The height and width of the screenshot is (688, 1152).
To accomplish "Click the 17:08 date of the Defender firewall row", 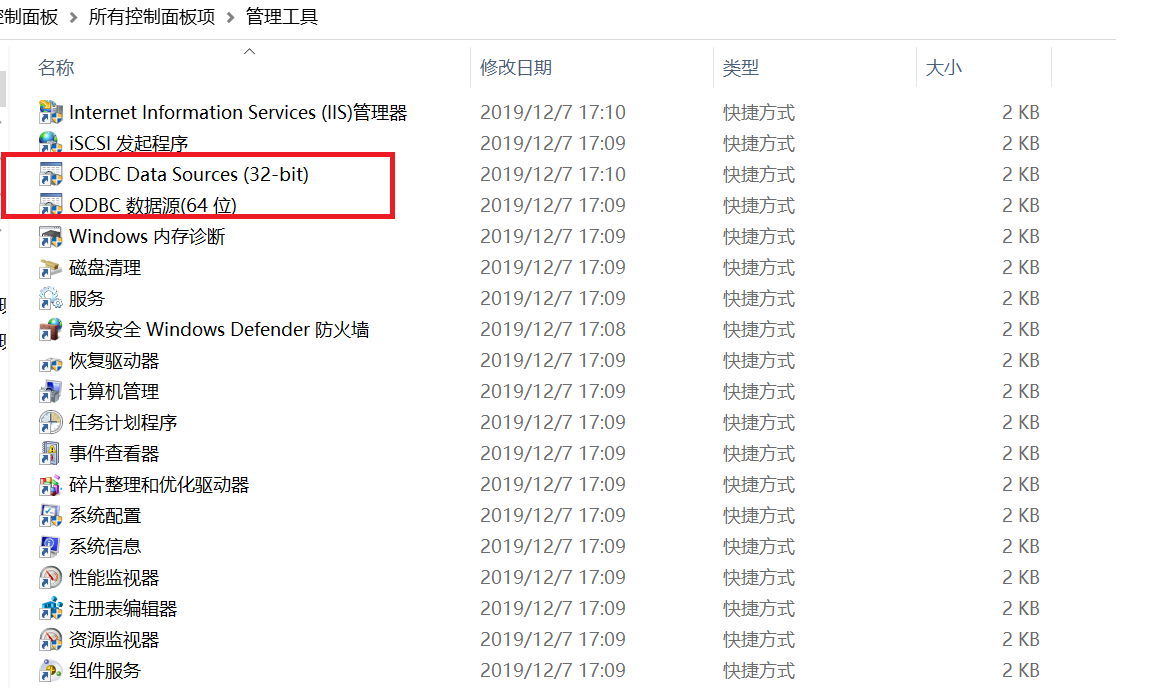I will (x=552, y=329).
